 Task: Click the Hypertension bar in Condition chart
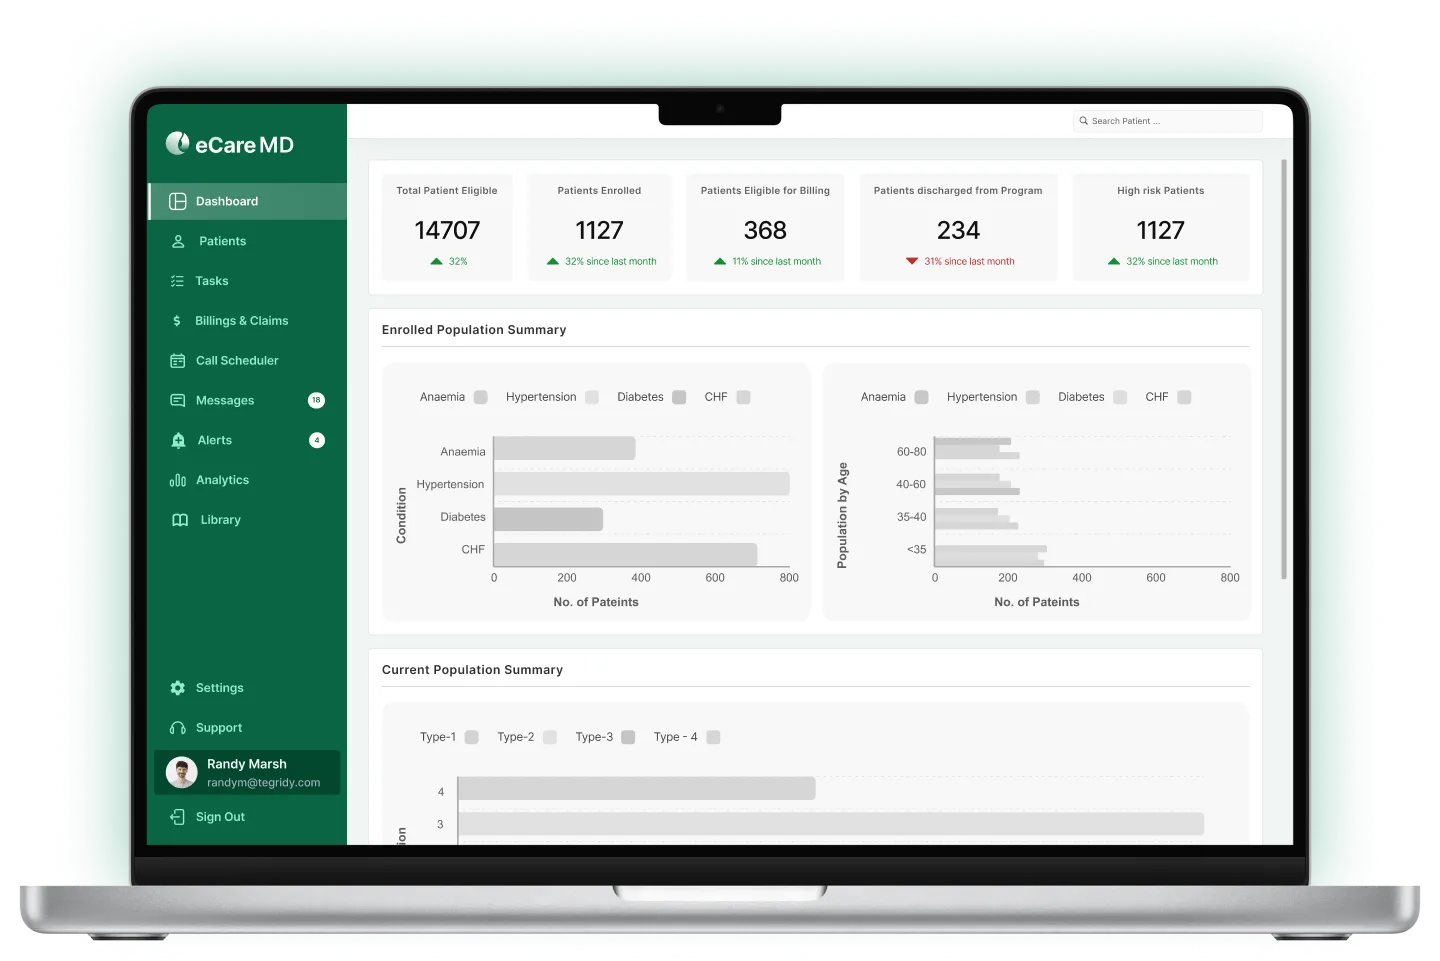click(x=642, y=484)
